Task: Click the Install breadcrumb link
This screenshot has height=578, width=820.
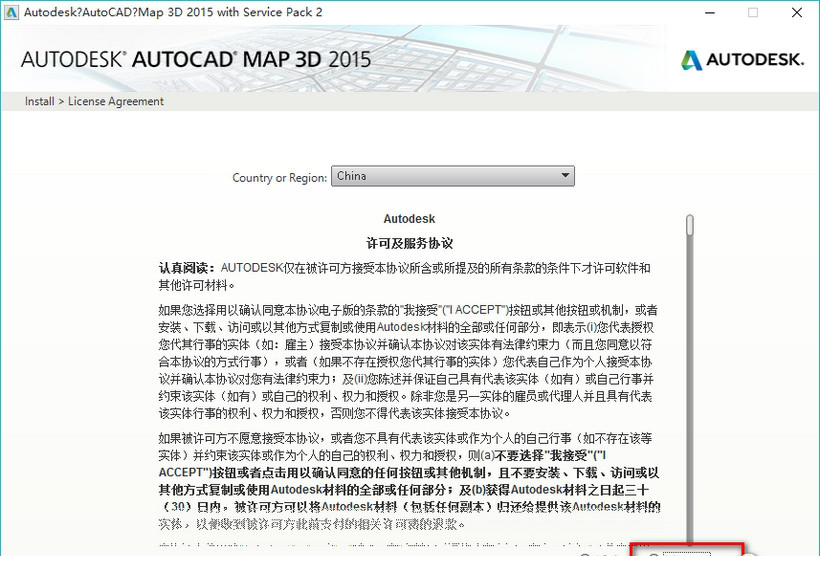Action: click(x=39, y=101)
